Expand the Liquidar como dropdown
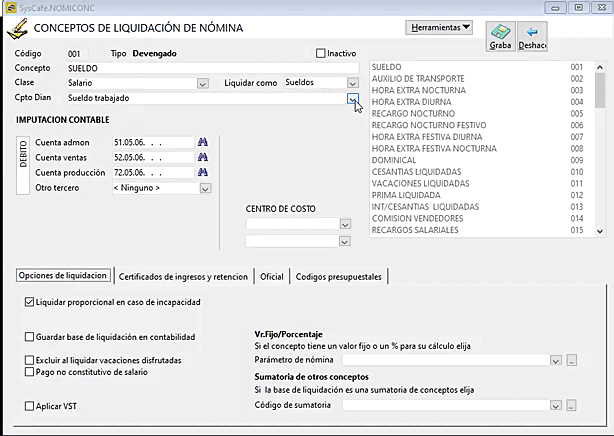Screen dimensions: 614x436 pos(352,83)
